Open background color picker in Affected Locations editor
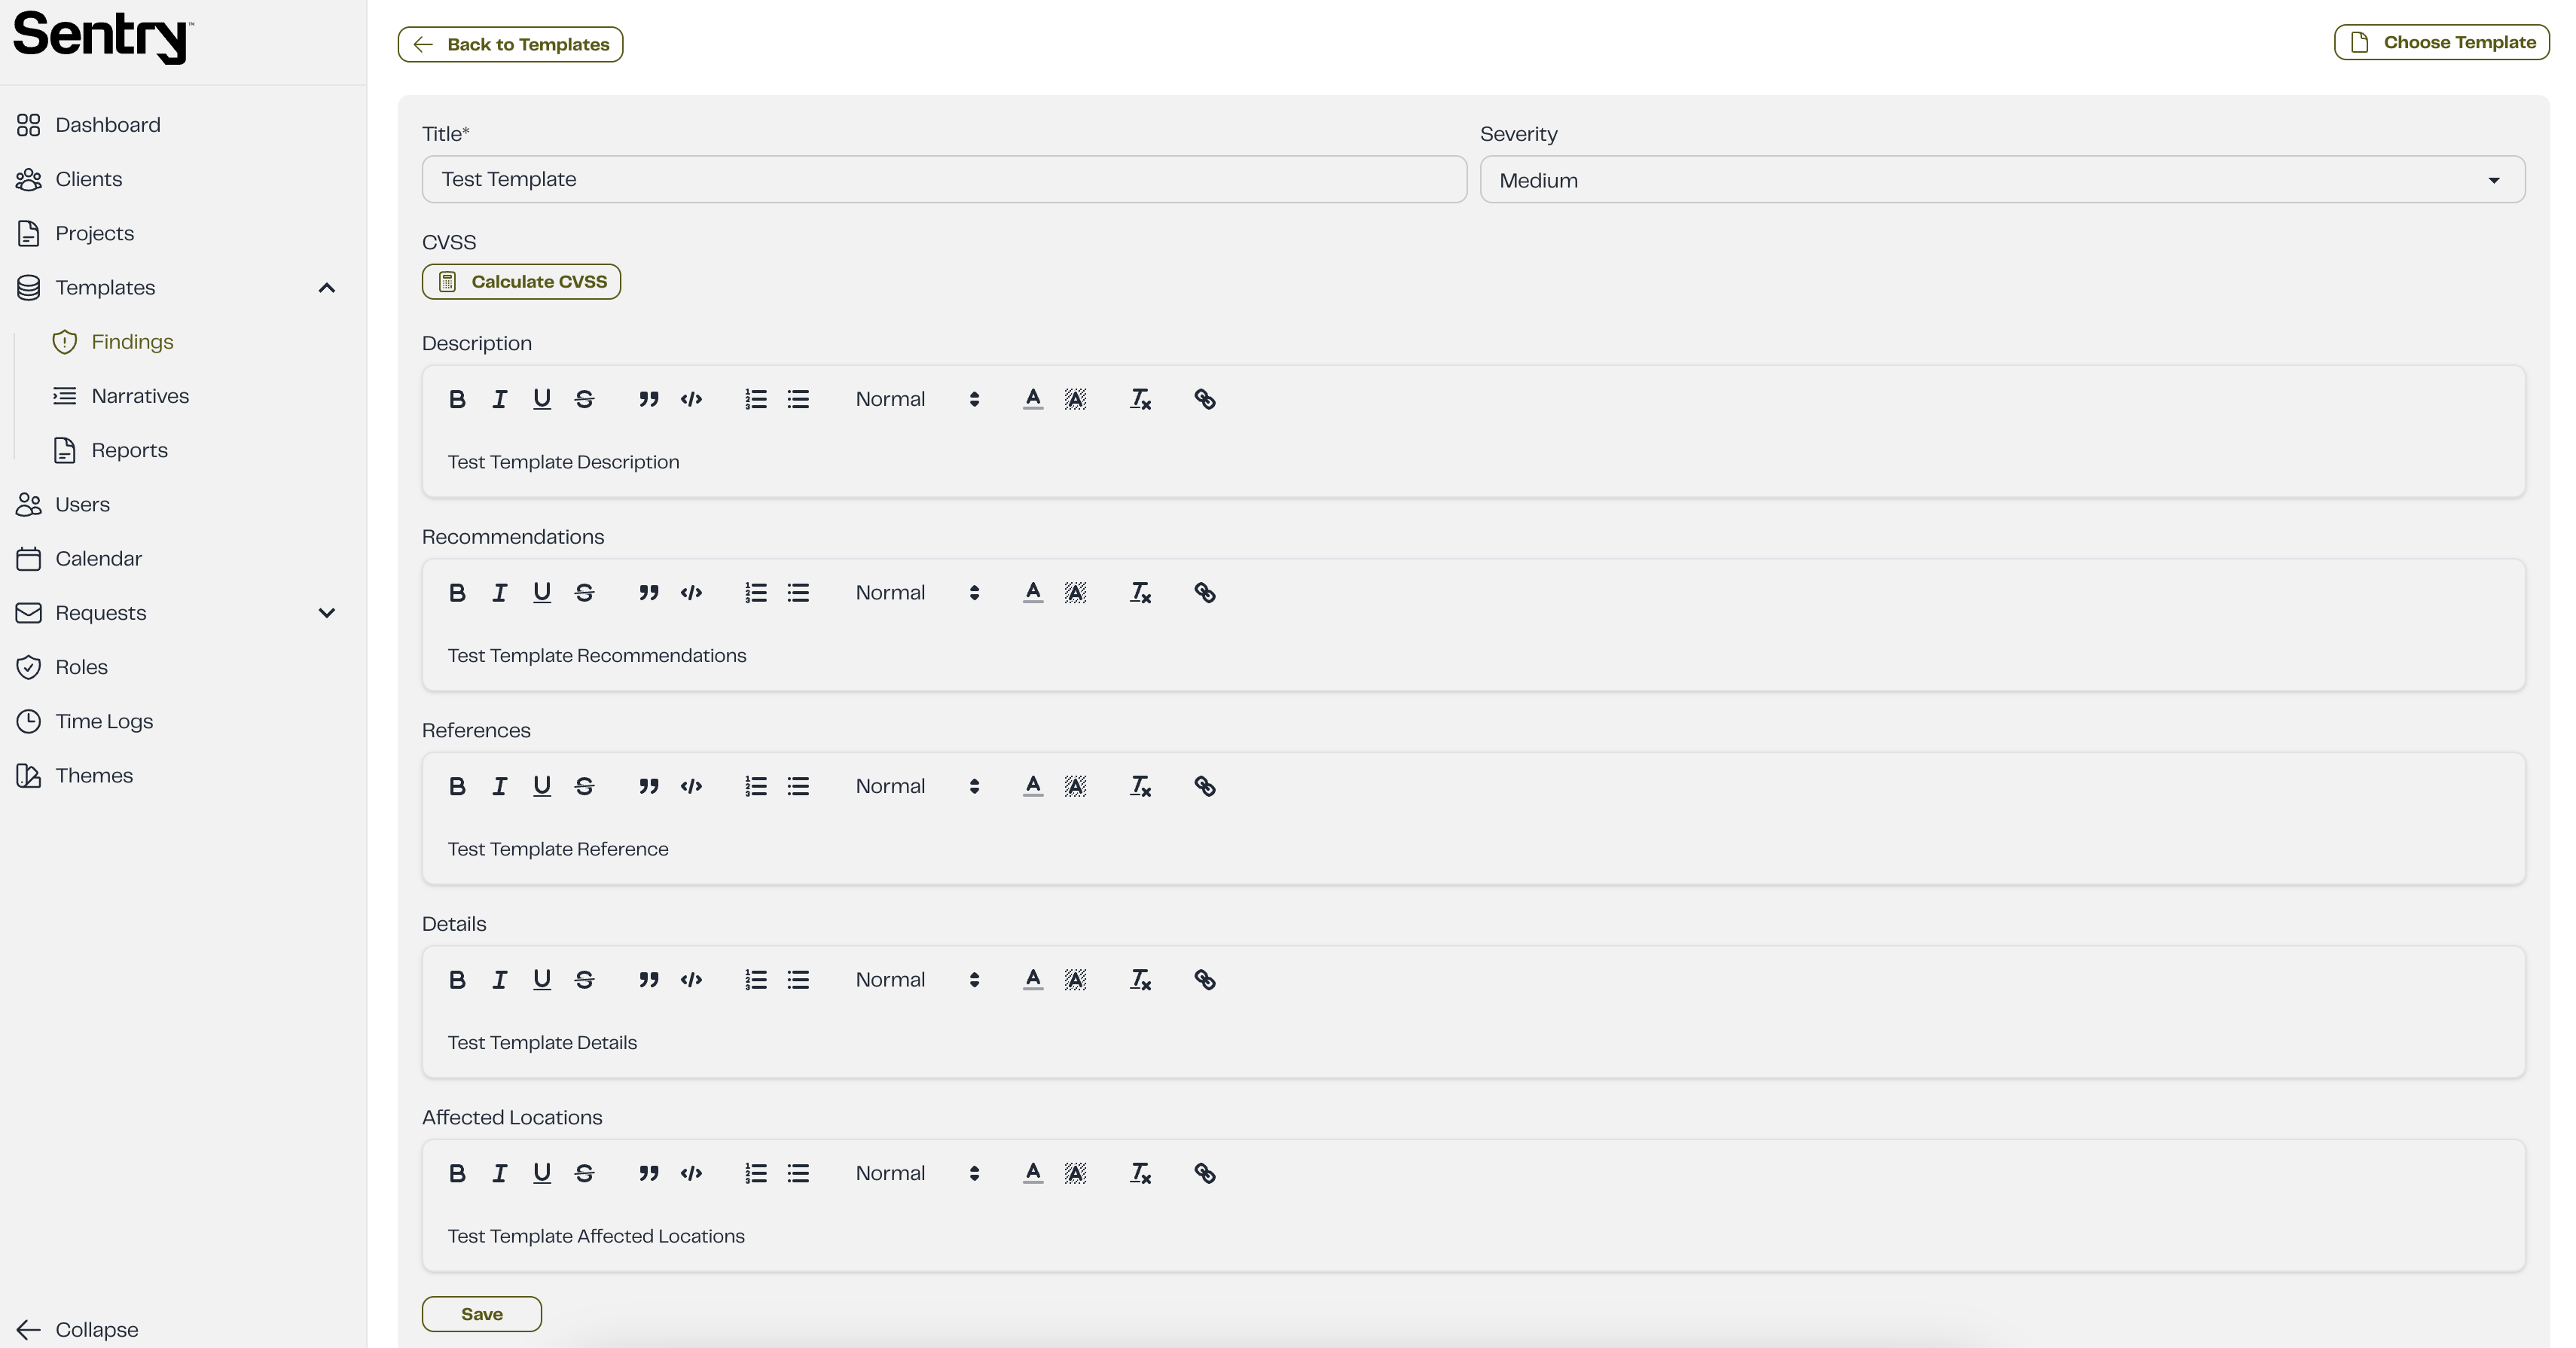This screenshot has width=2576, height=1348. pos(1075,1173)
